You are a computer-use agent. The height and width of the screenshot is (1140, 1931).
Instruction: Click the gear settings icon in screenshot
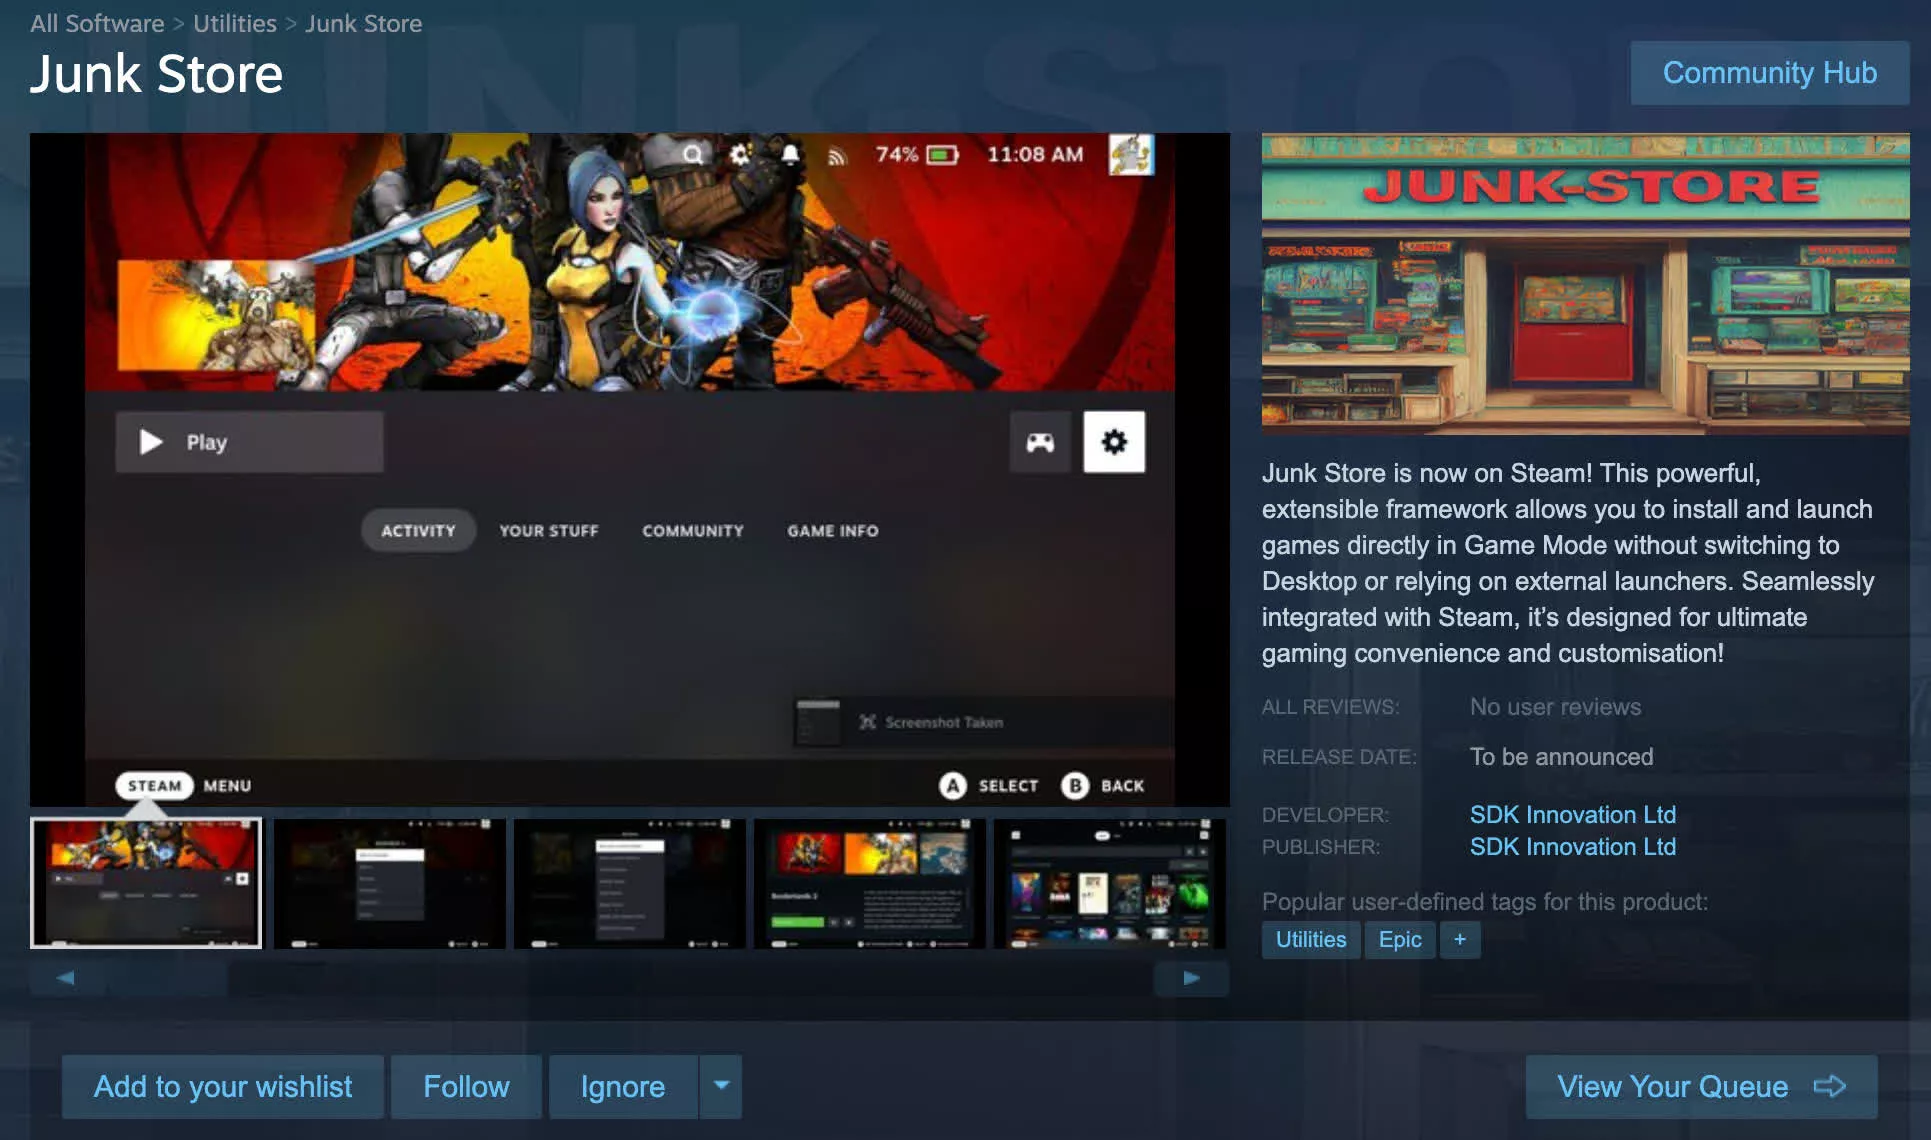pyautogui.click(x=1114, y=442)
